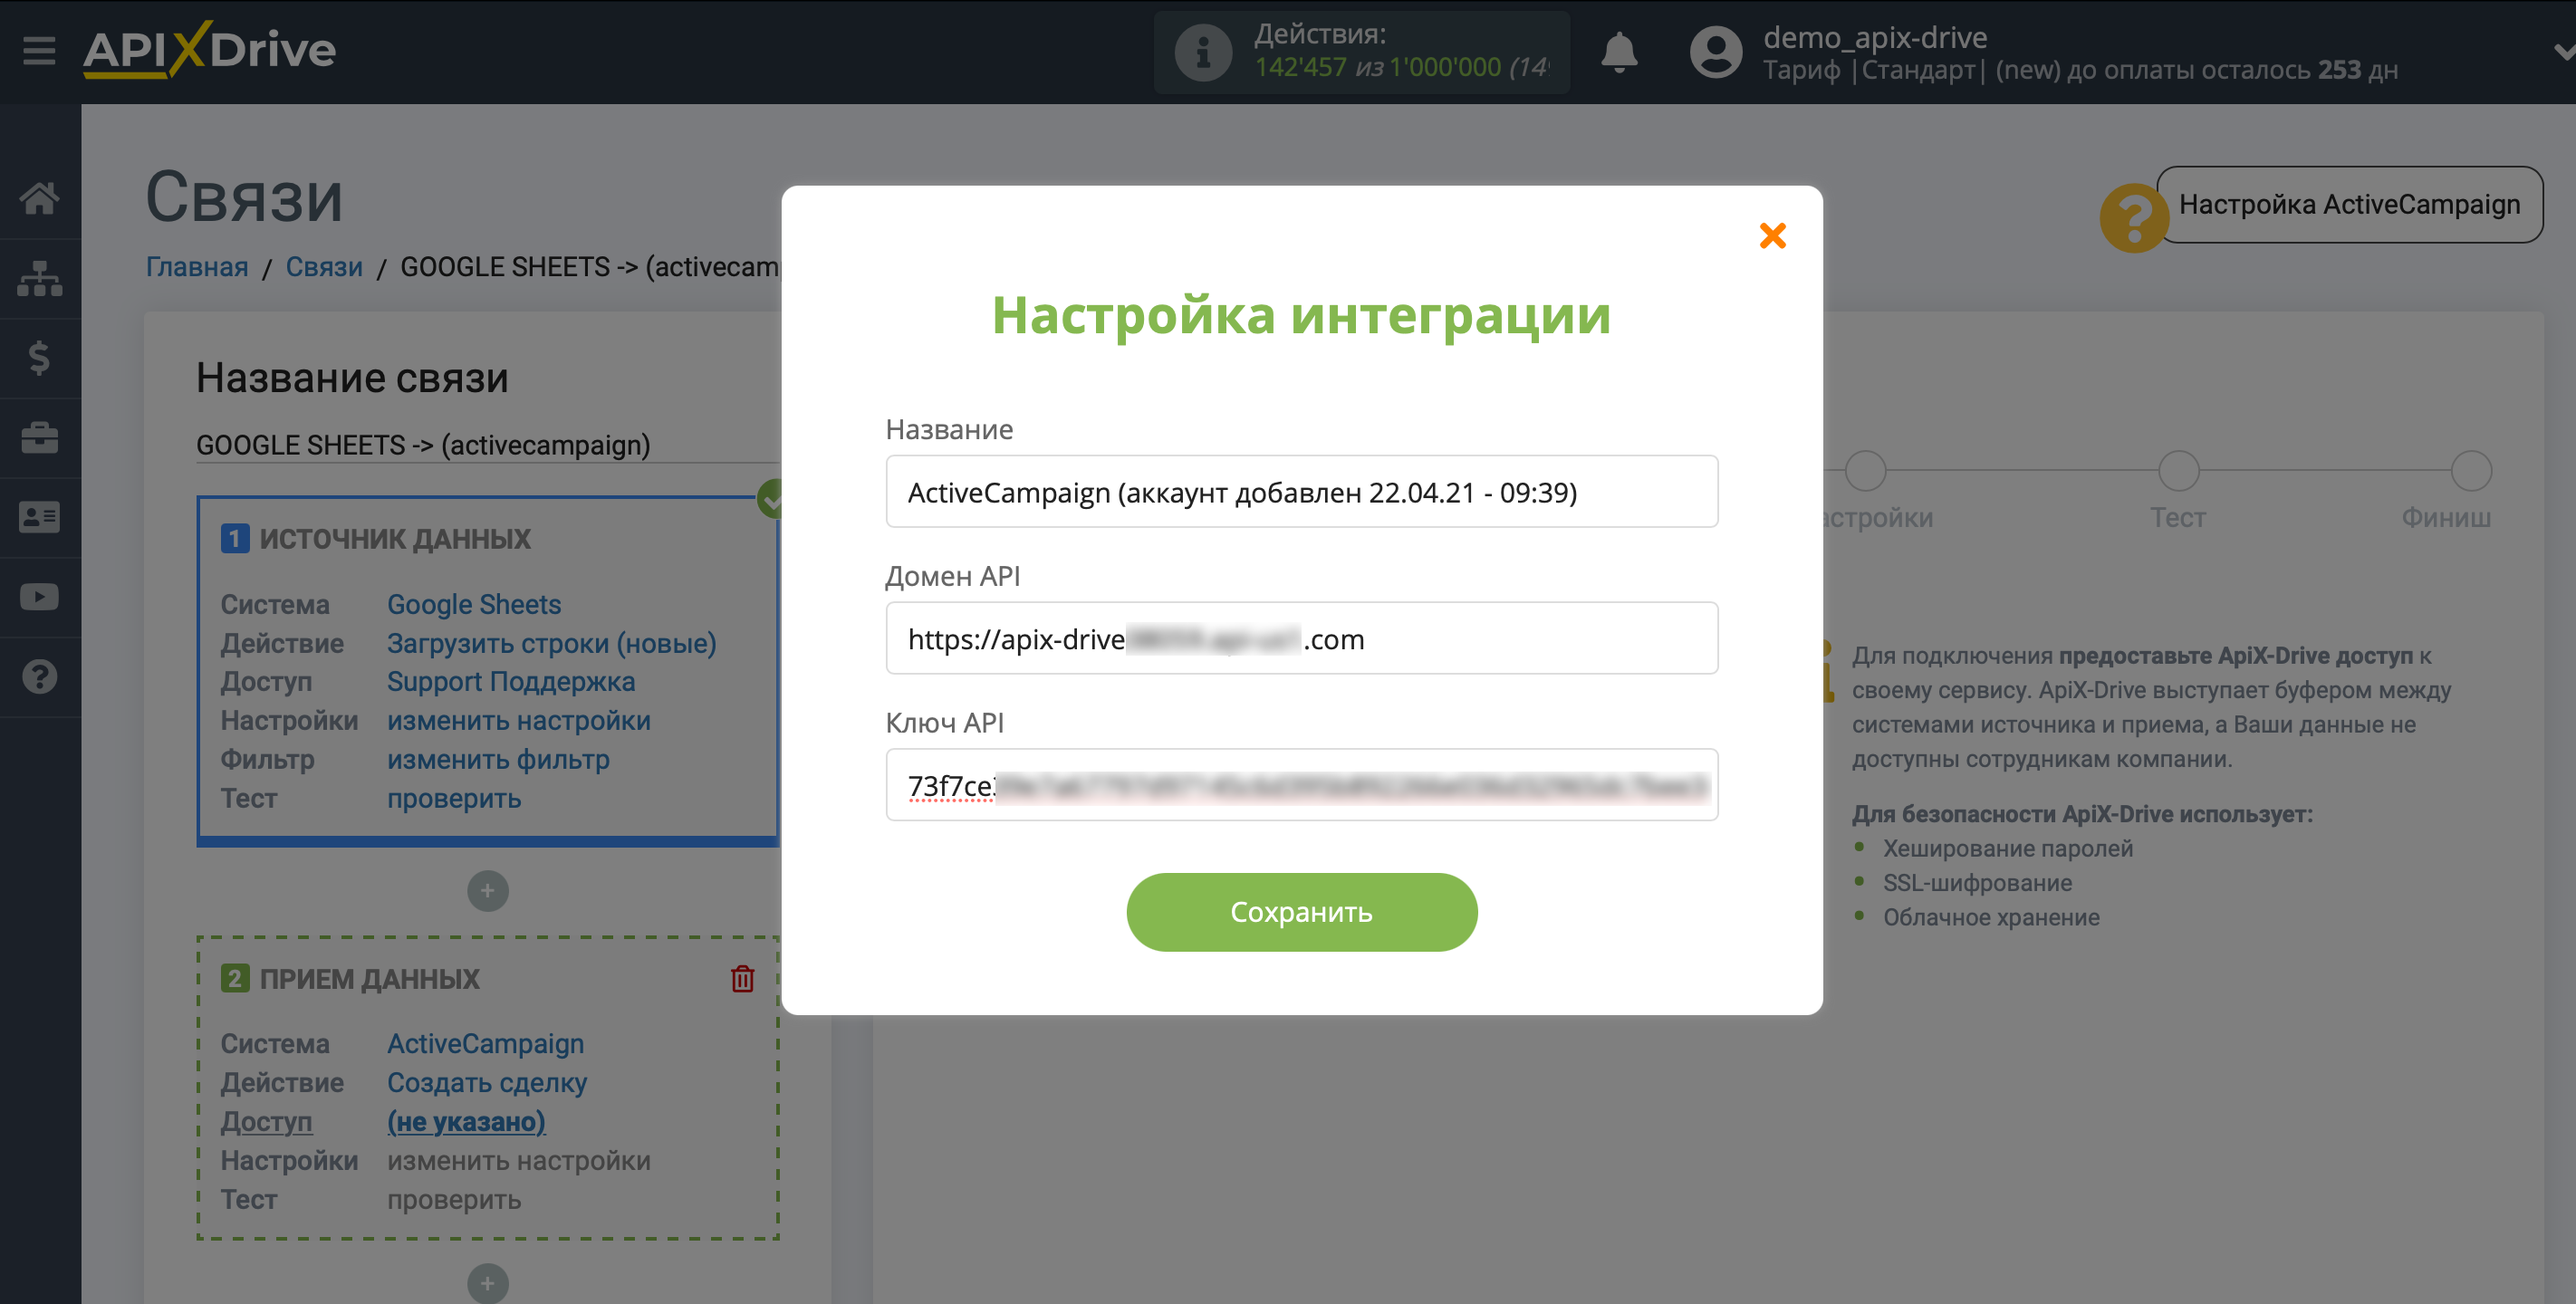Click the ApiX-Drive logo
This screenshot has height=1304, width=2576.
pyautogui.click(x=209, y=50)
